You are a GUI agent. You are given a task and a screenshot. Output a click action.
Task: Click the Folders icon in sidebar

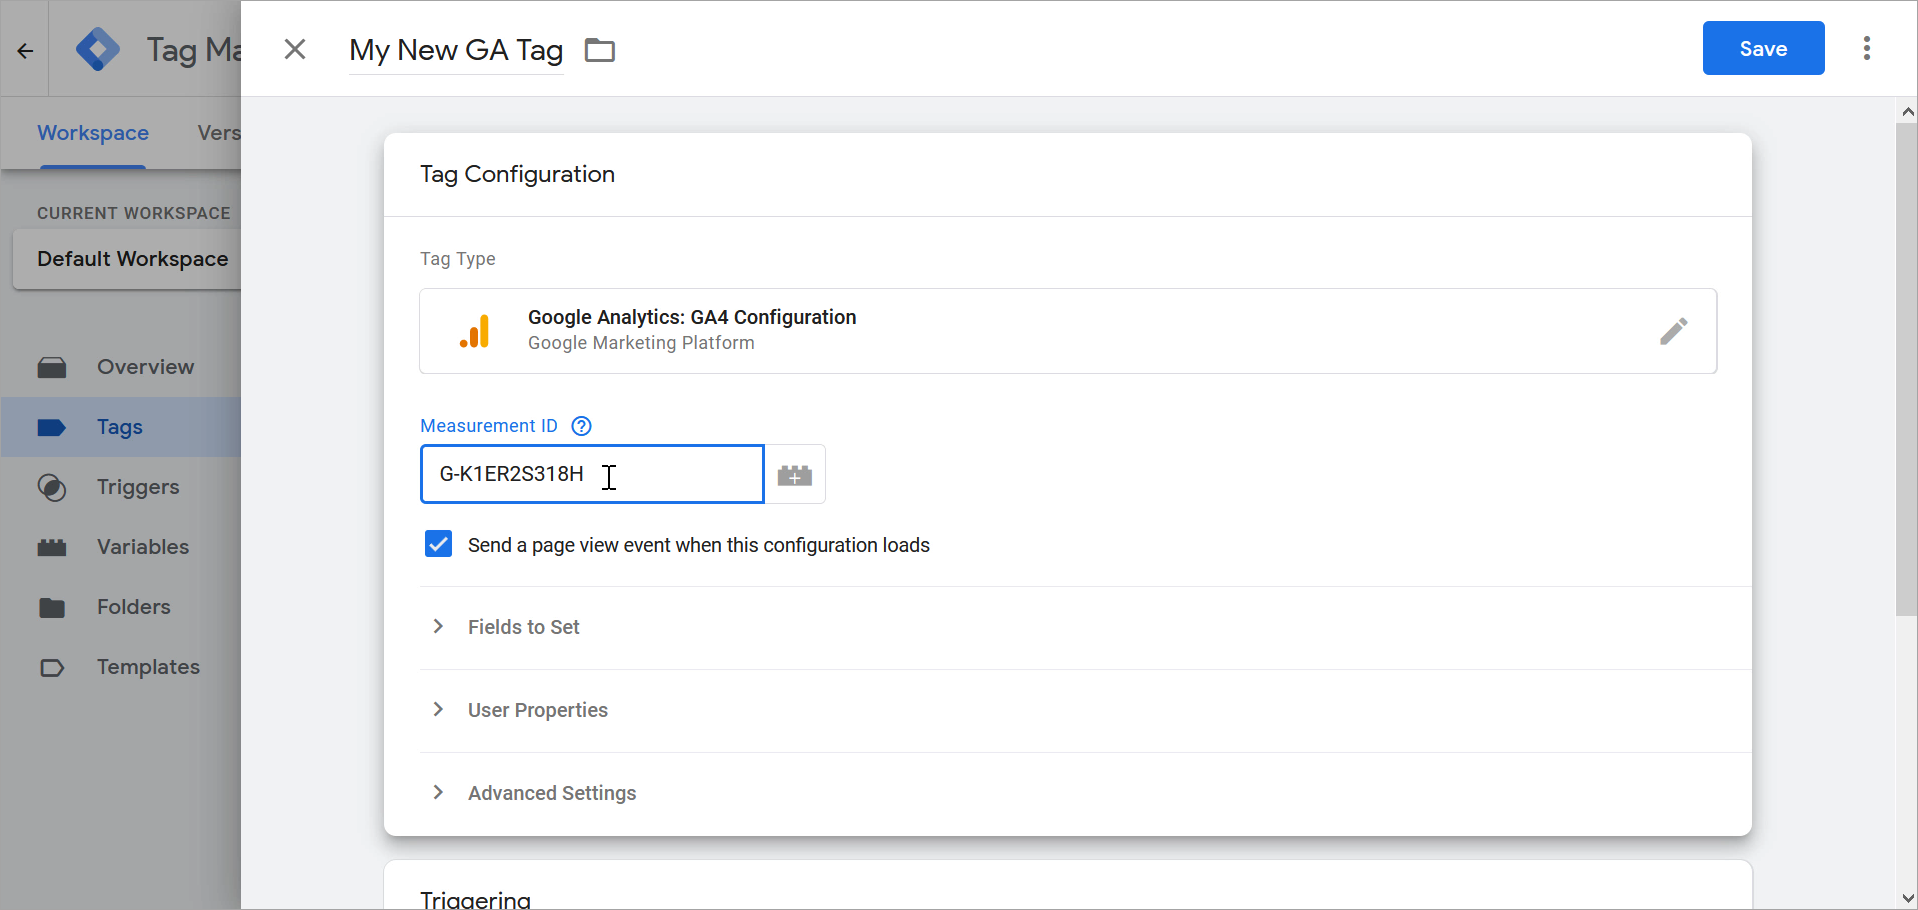click(52, 607)
